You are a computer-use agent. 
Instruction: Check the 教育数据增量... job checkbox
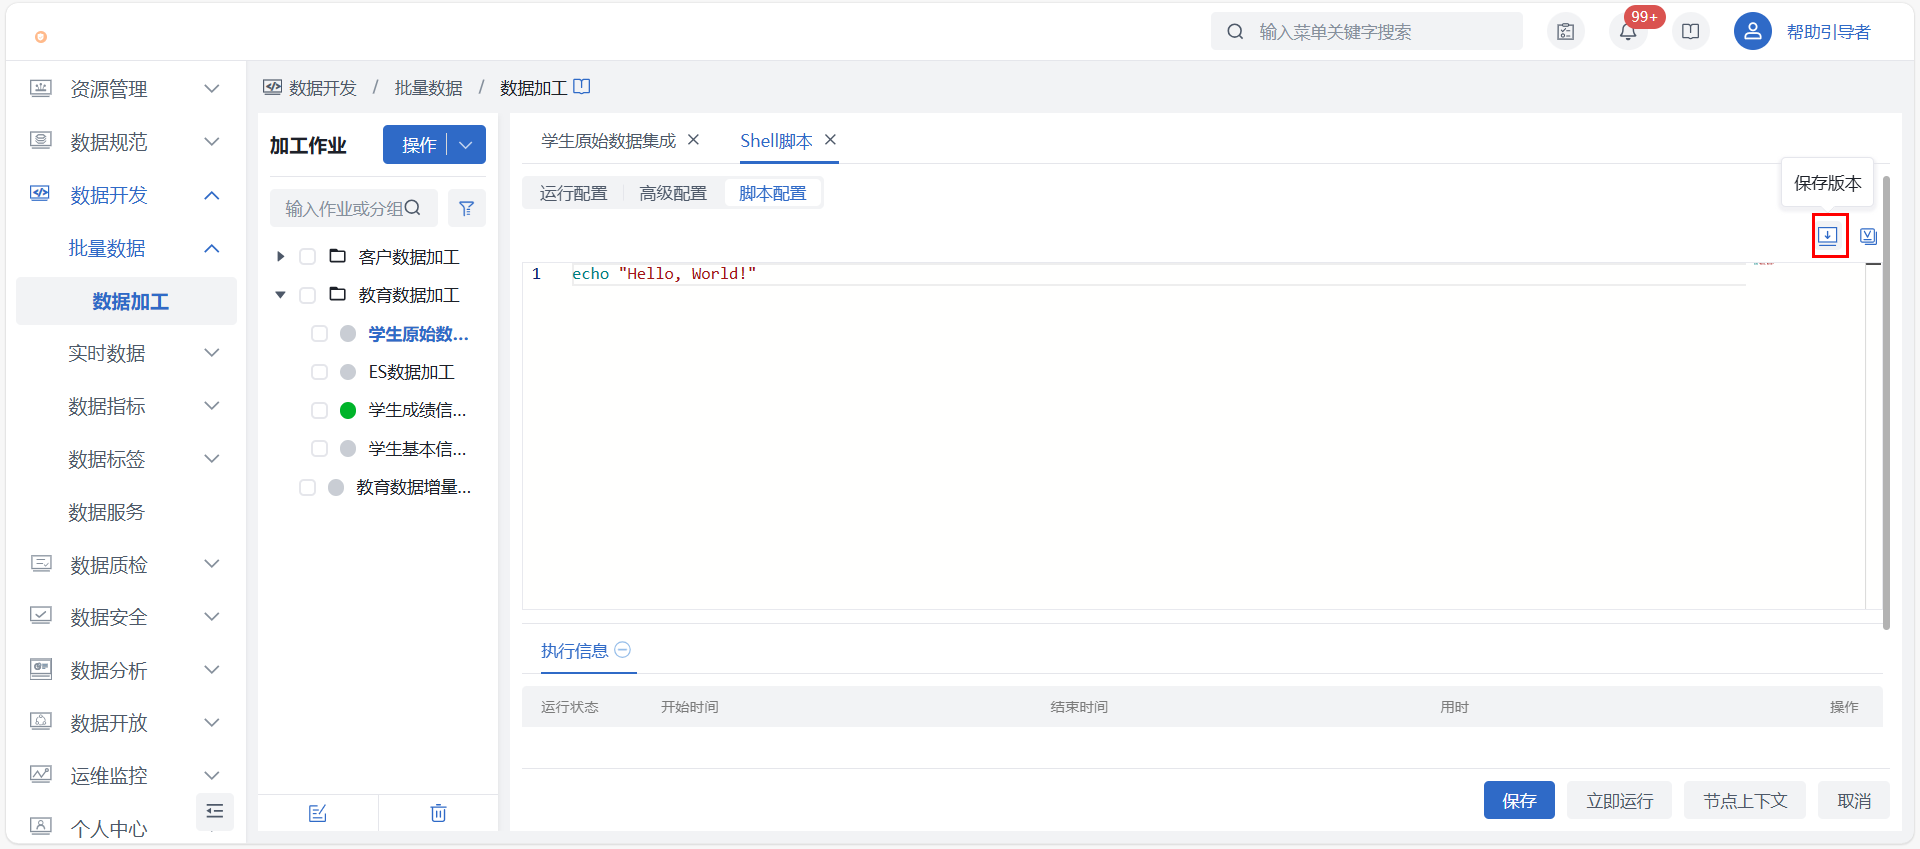[x=308, y=487]
